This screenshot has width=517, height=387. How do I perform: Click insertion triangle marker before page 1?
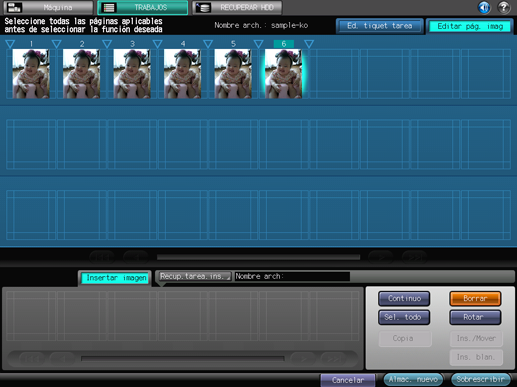pyautogui.click(x=10, y=44)
